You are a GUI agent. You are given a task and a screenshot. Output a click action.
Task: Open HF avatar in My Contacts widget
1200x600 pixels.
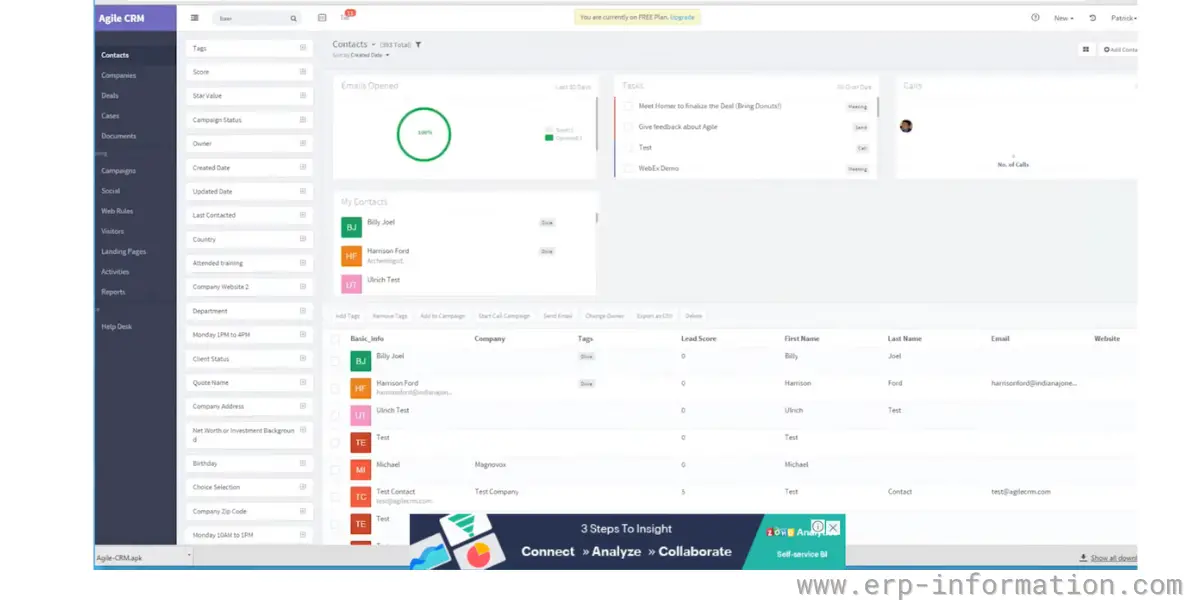tap(351, 256)
